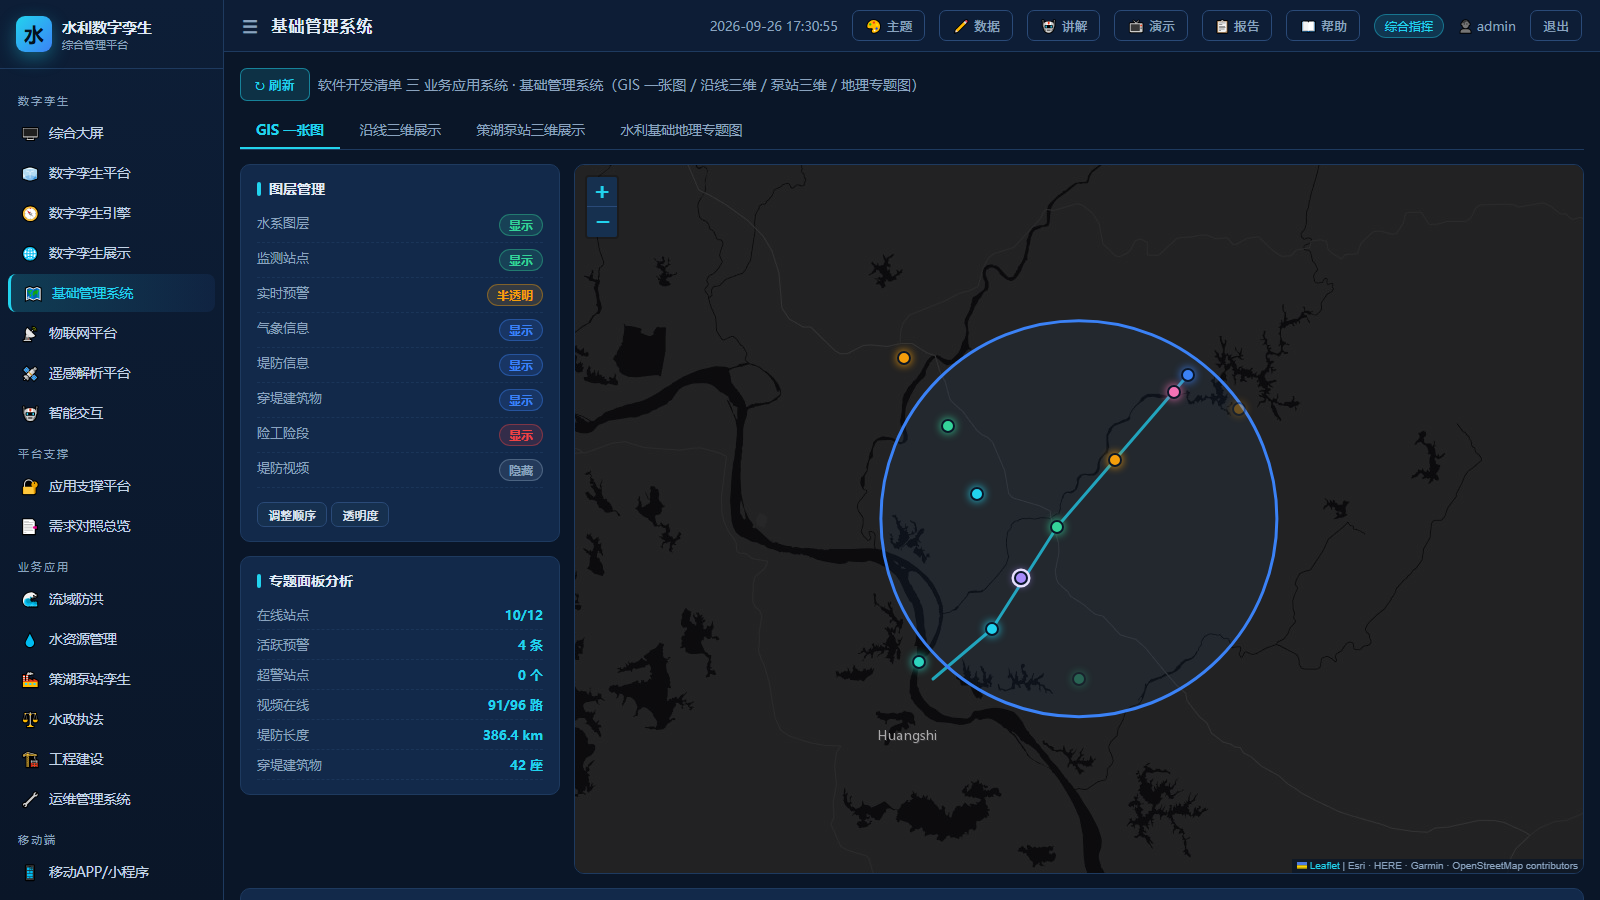Open 移动APP/小程序 in the sidebar
Viewport: 1600px width, 900px height.
pyautogui.click(x=111, y=872)
